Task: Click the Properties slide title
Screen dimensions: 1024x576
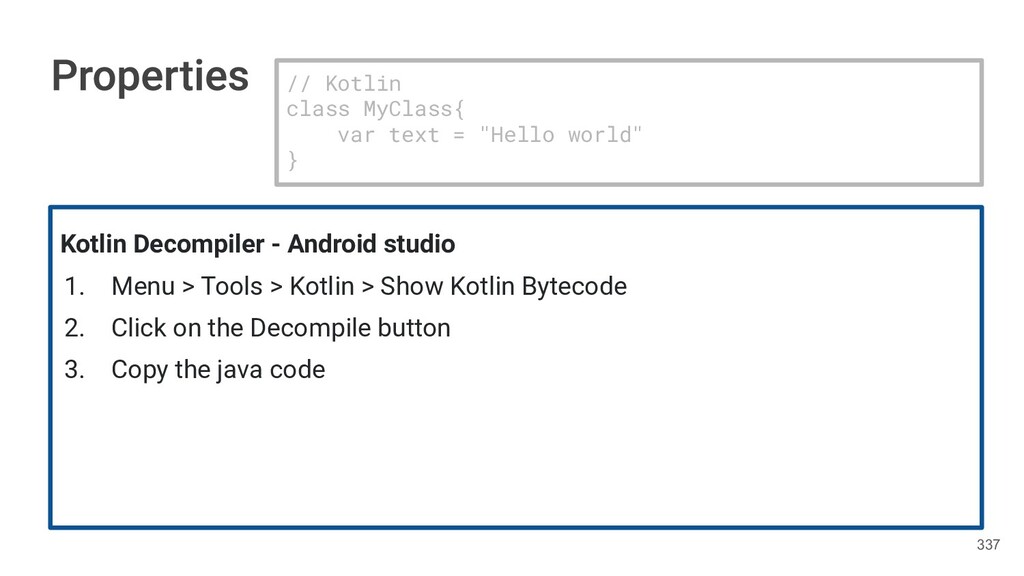Action: (x=150, y=76)
